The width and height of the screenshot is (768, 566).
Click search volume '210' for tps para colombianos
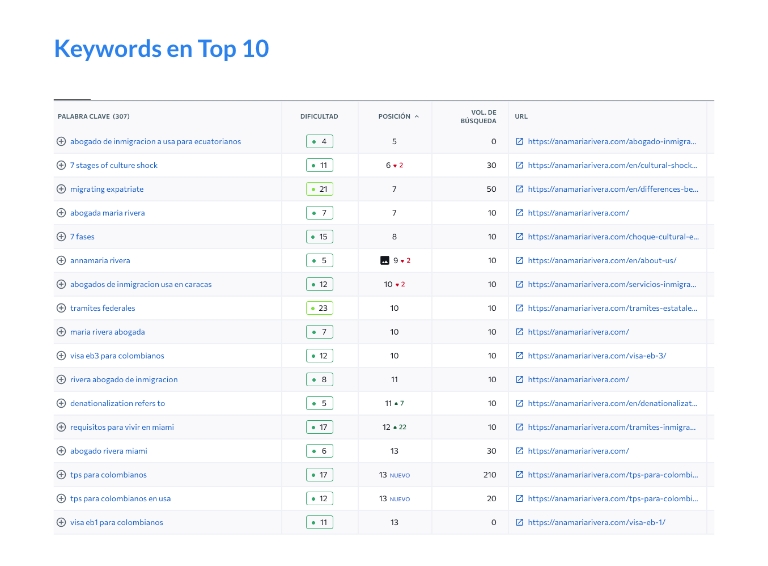pyautogui.click(x=490, y=475)
